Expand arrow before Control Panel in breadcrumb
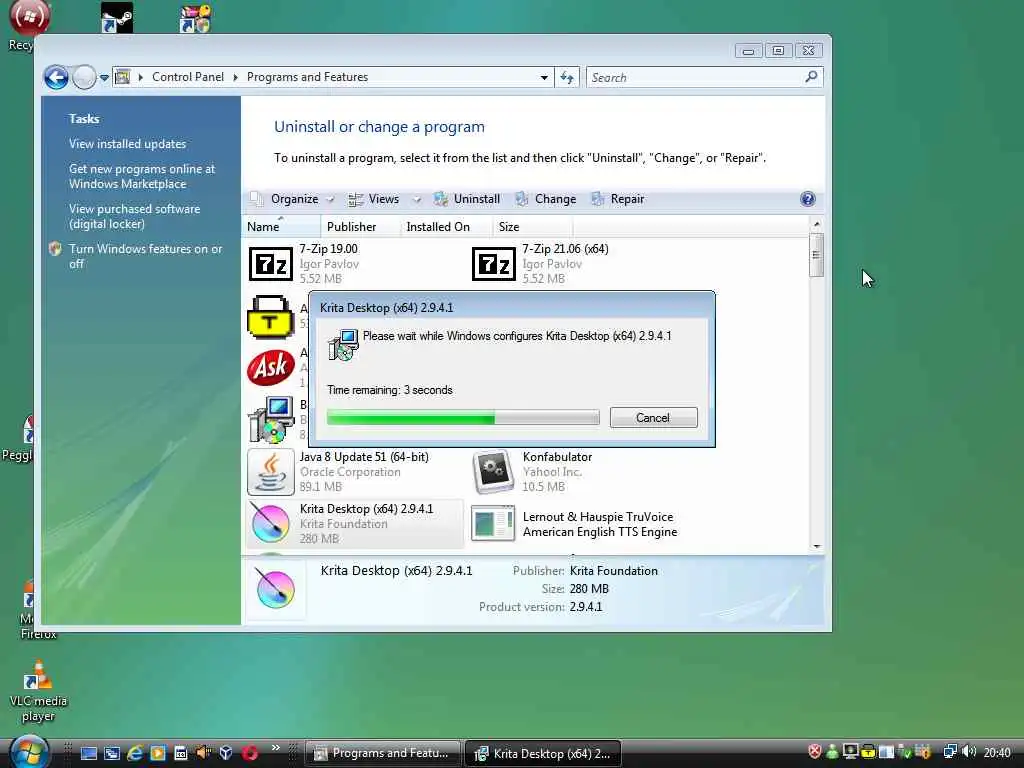This screenshot has width=1024, height=768. click(140, 78)
